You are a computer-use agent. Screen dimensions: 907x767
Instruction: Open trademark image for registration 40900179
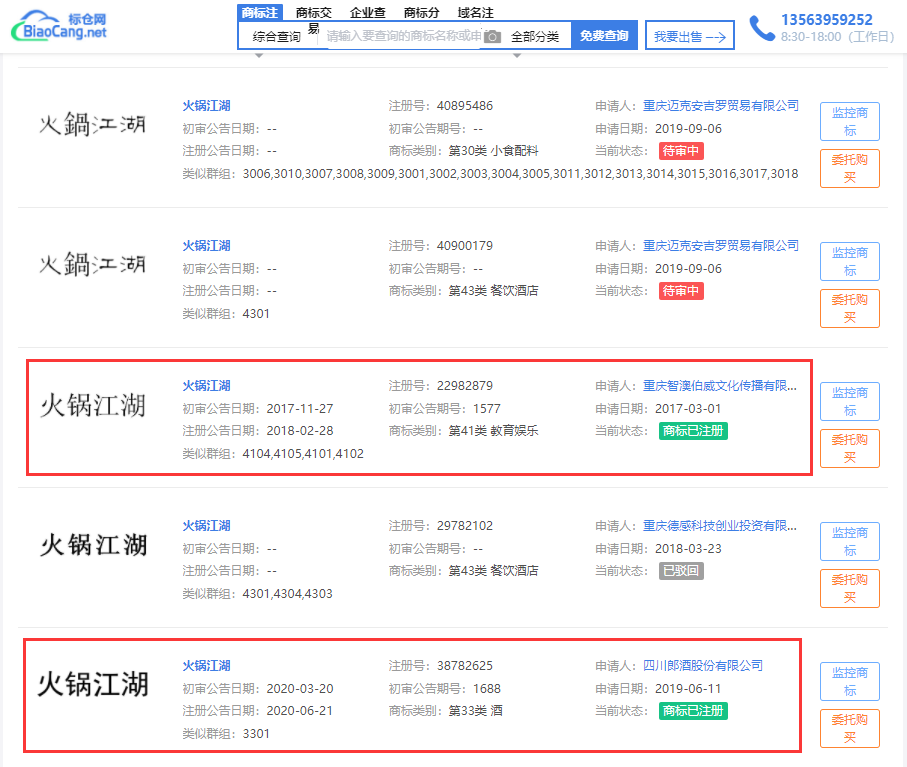click(93, 264)
